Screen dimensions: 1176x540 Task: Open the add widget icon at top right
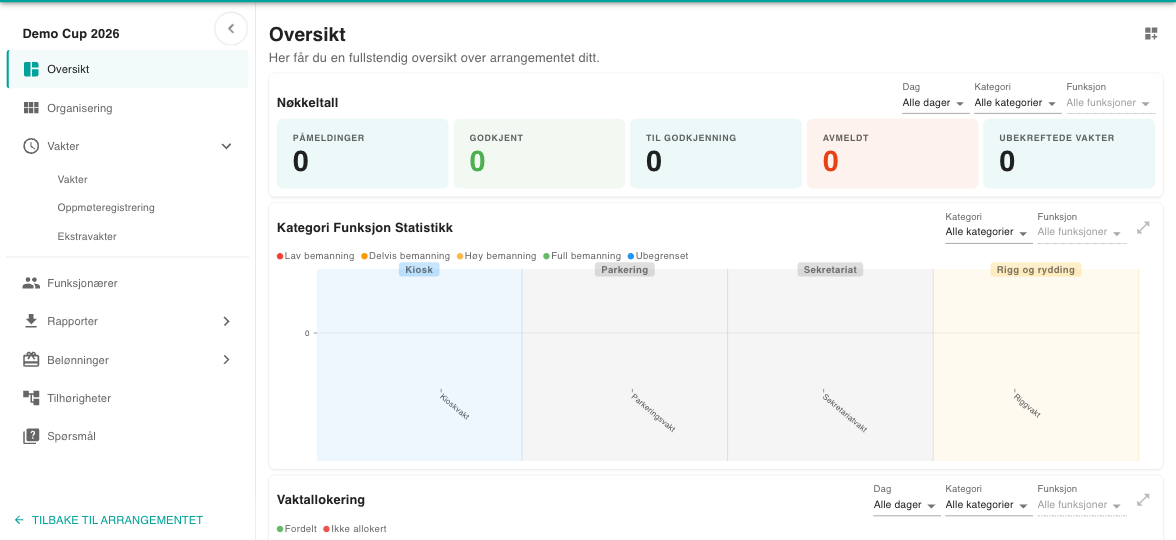pyautogui.click(x=1151, y=33)
